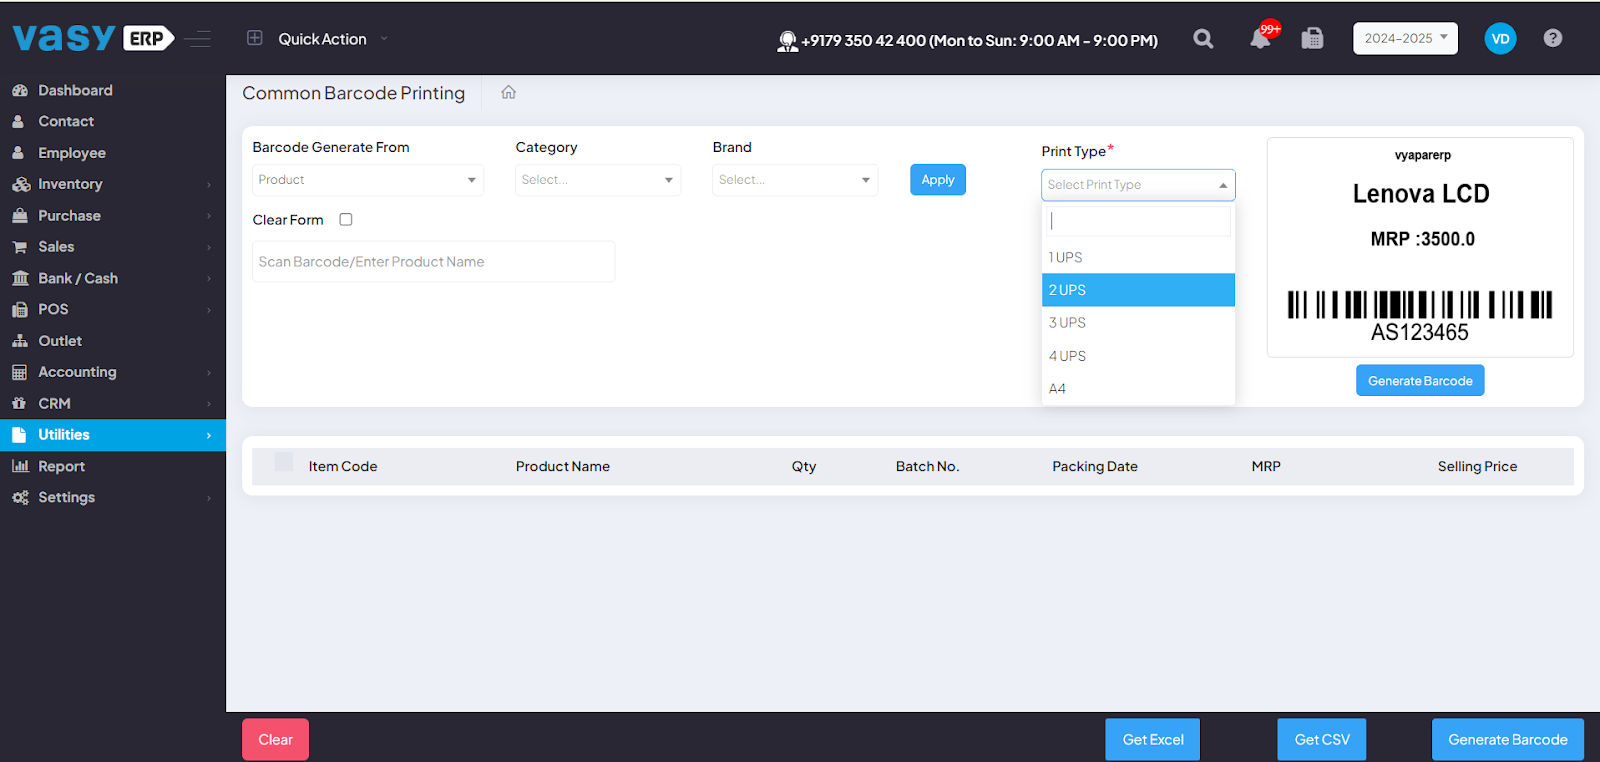Click the red Clear button
This screenshot has height=762, width=1600.
pyautogui.click(x=275, y=740)
